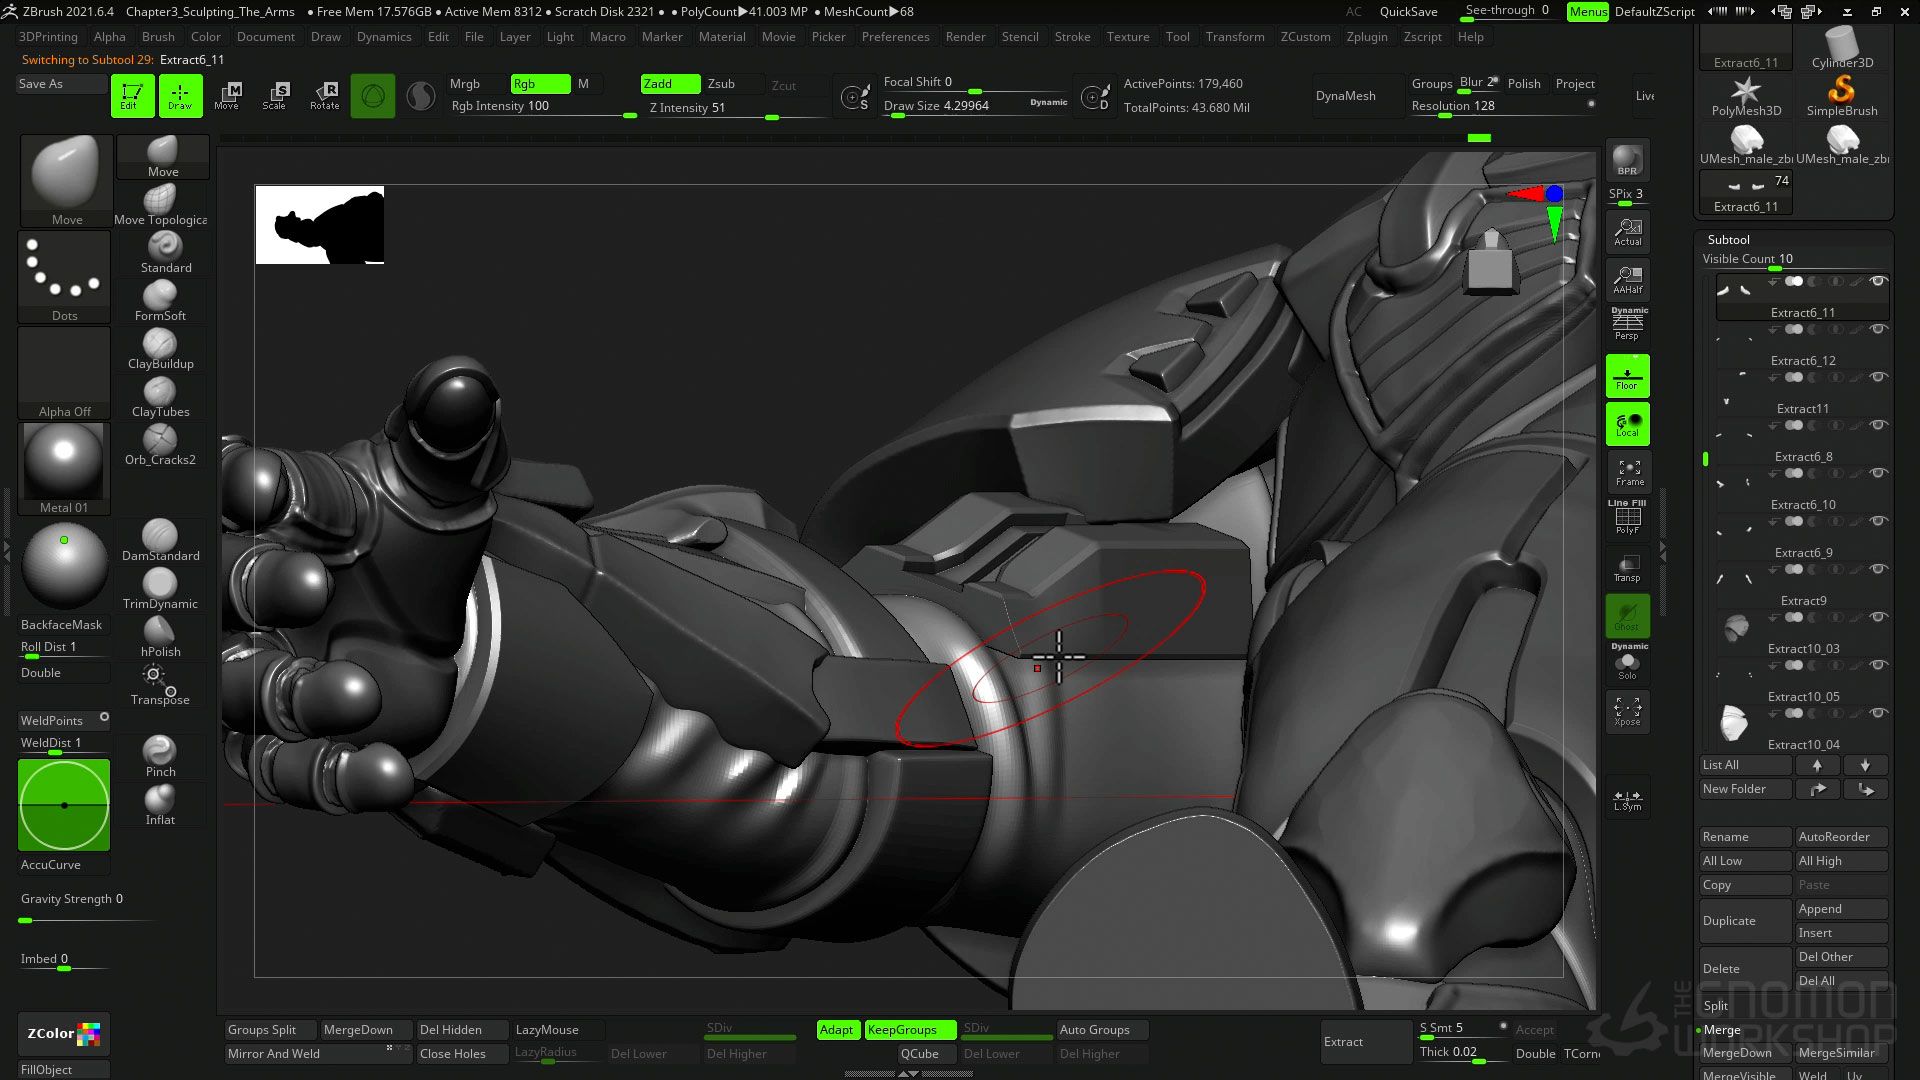This screenshot has width=1920, height=1080.
Task: Switch to Rotate mode
Action: (324, 95)
